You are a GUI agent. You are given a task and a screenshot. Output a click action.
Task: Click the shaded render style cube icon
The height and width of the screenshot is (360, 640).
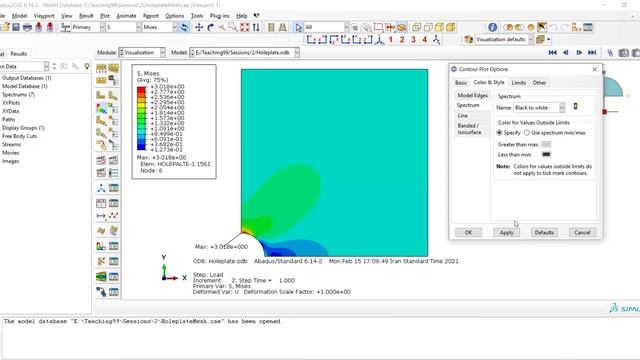pyautogui.click(x=451, y=27)
